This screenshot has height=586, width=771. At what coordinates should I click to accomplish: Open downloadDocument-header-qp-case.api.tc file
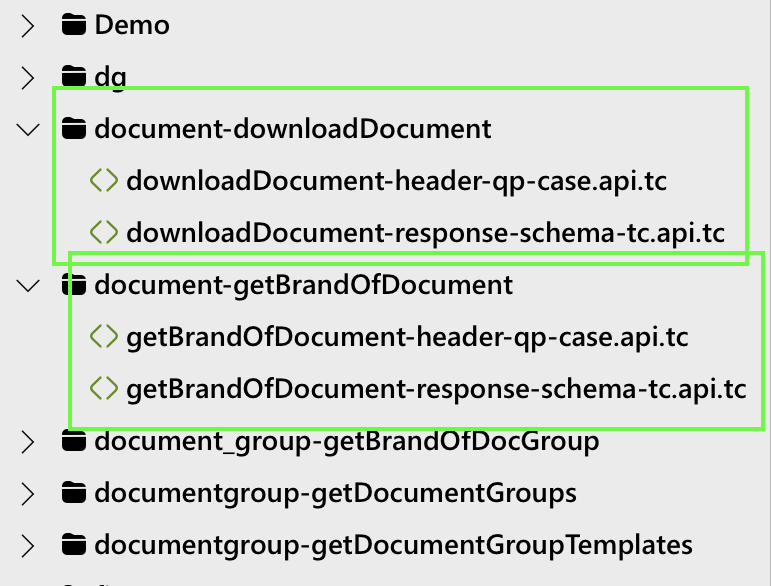point(396,181)
